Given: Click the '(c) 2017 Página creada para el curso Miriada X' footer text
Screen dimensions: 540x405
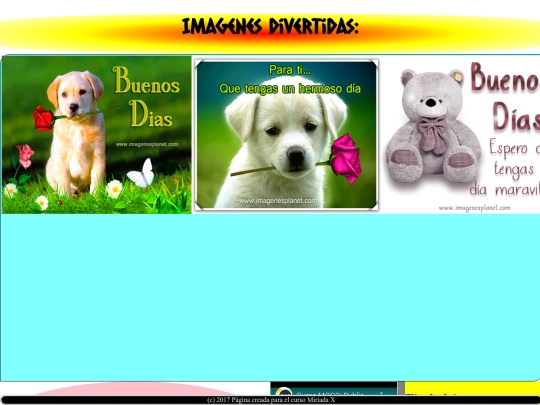Looking at the screenshot, I should pos(271,400).
